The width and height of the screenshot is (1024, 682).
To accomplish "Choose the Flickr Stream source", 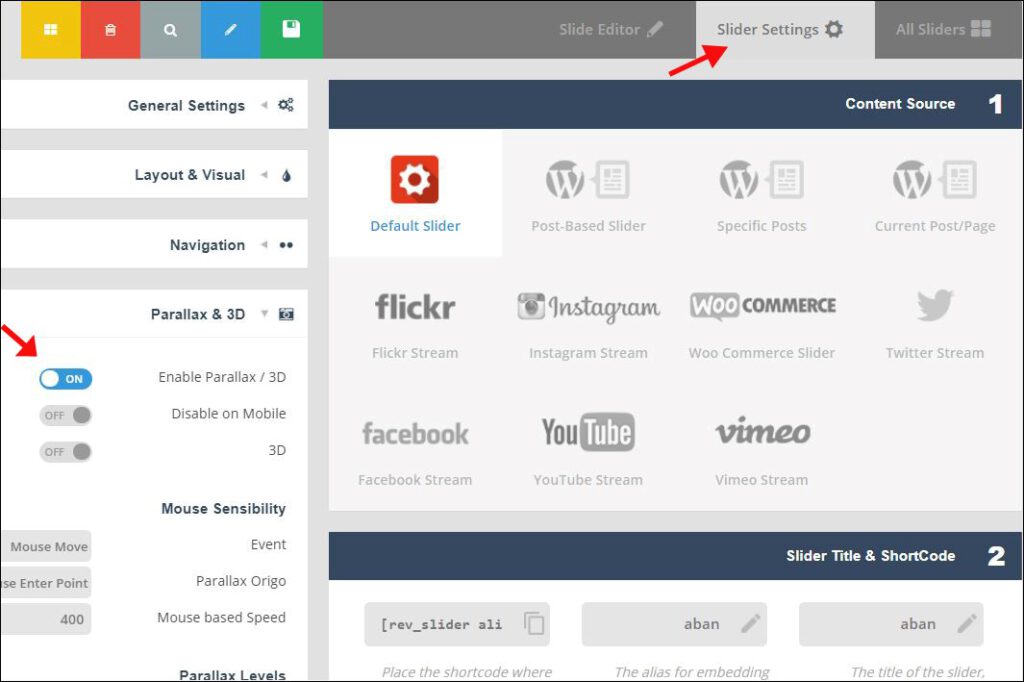I will pos(415,321).
